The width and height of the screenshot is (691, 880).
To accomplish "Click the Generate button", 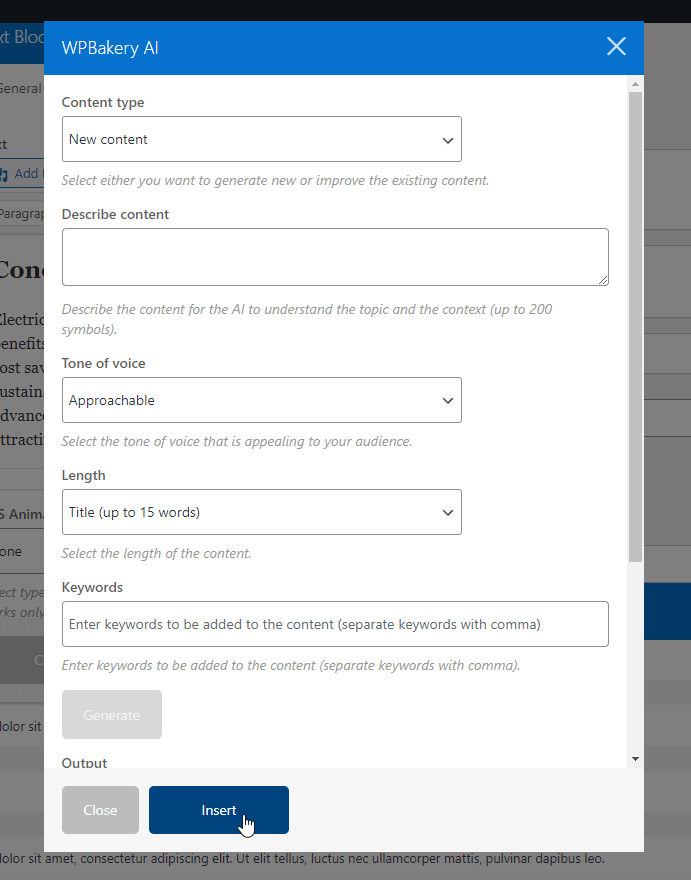I will click(112, 715).
